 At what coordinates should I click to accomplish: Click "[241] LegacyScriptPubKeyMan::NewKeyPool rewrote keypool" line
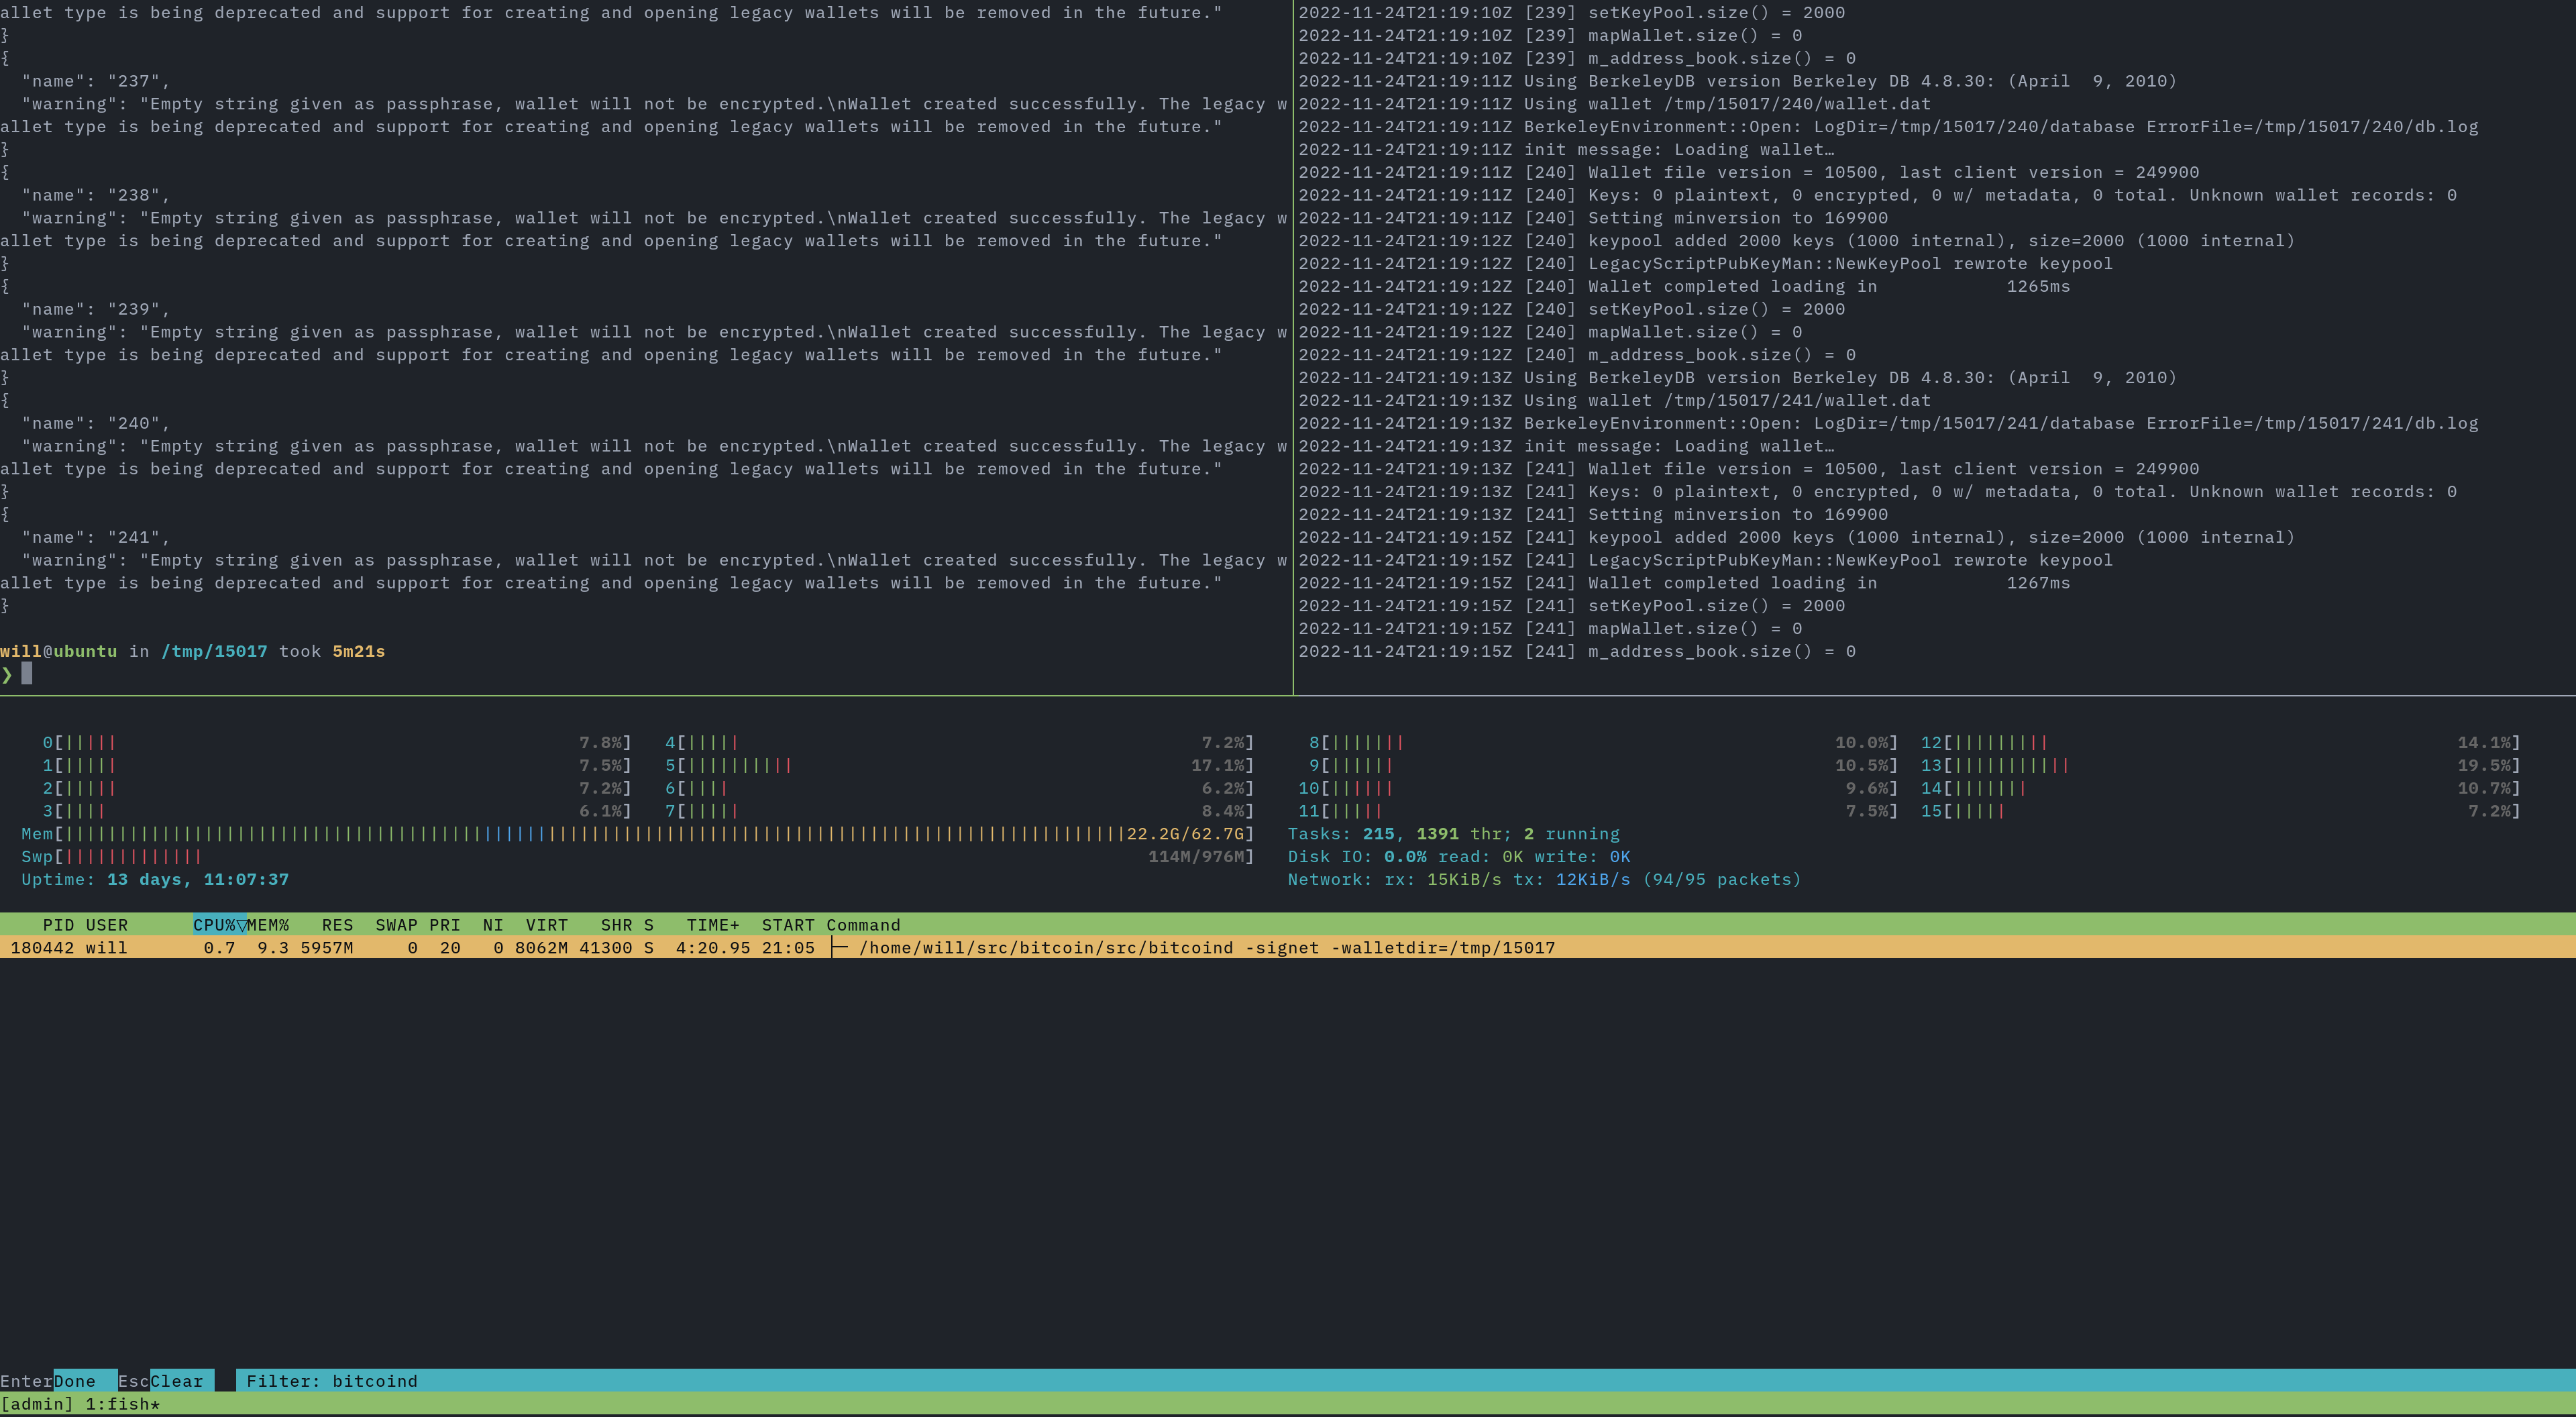point(1706,560)
